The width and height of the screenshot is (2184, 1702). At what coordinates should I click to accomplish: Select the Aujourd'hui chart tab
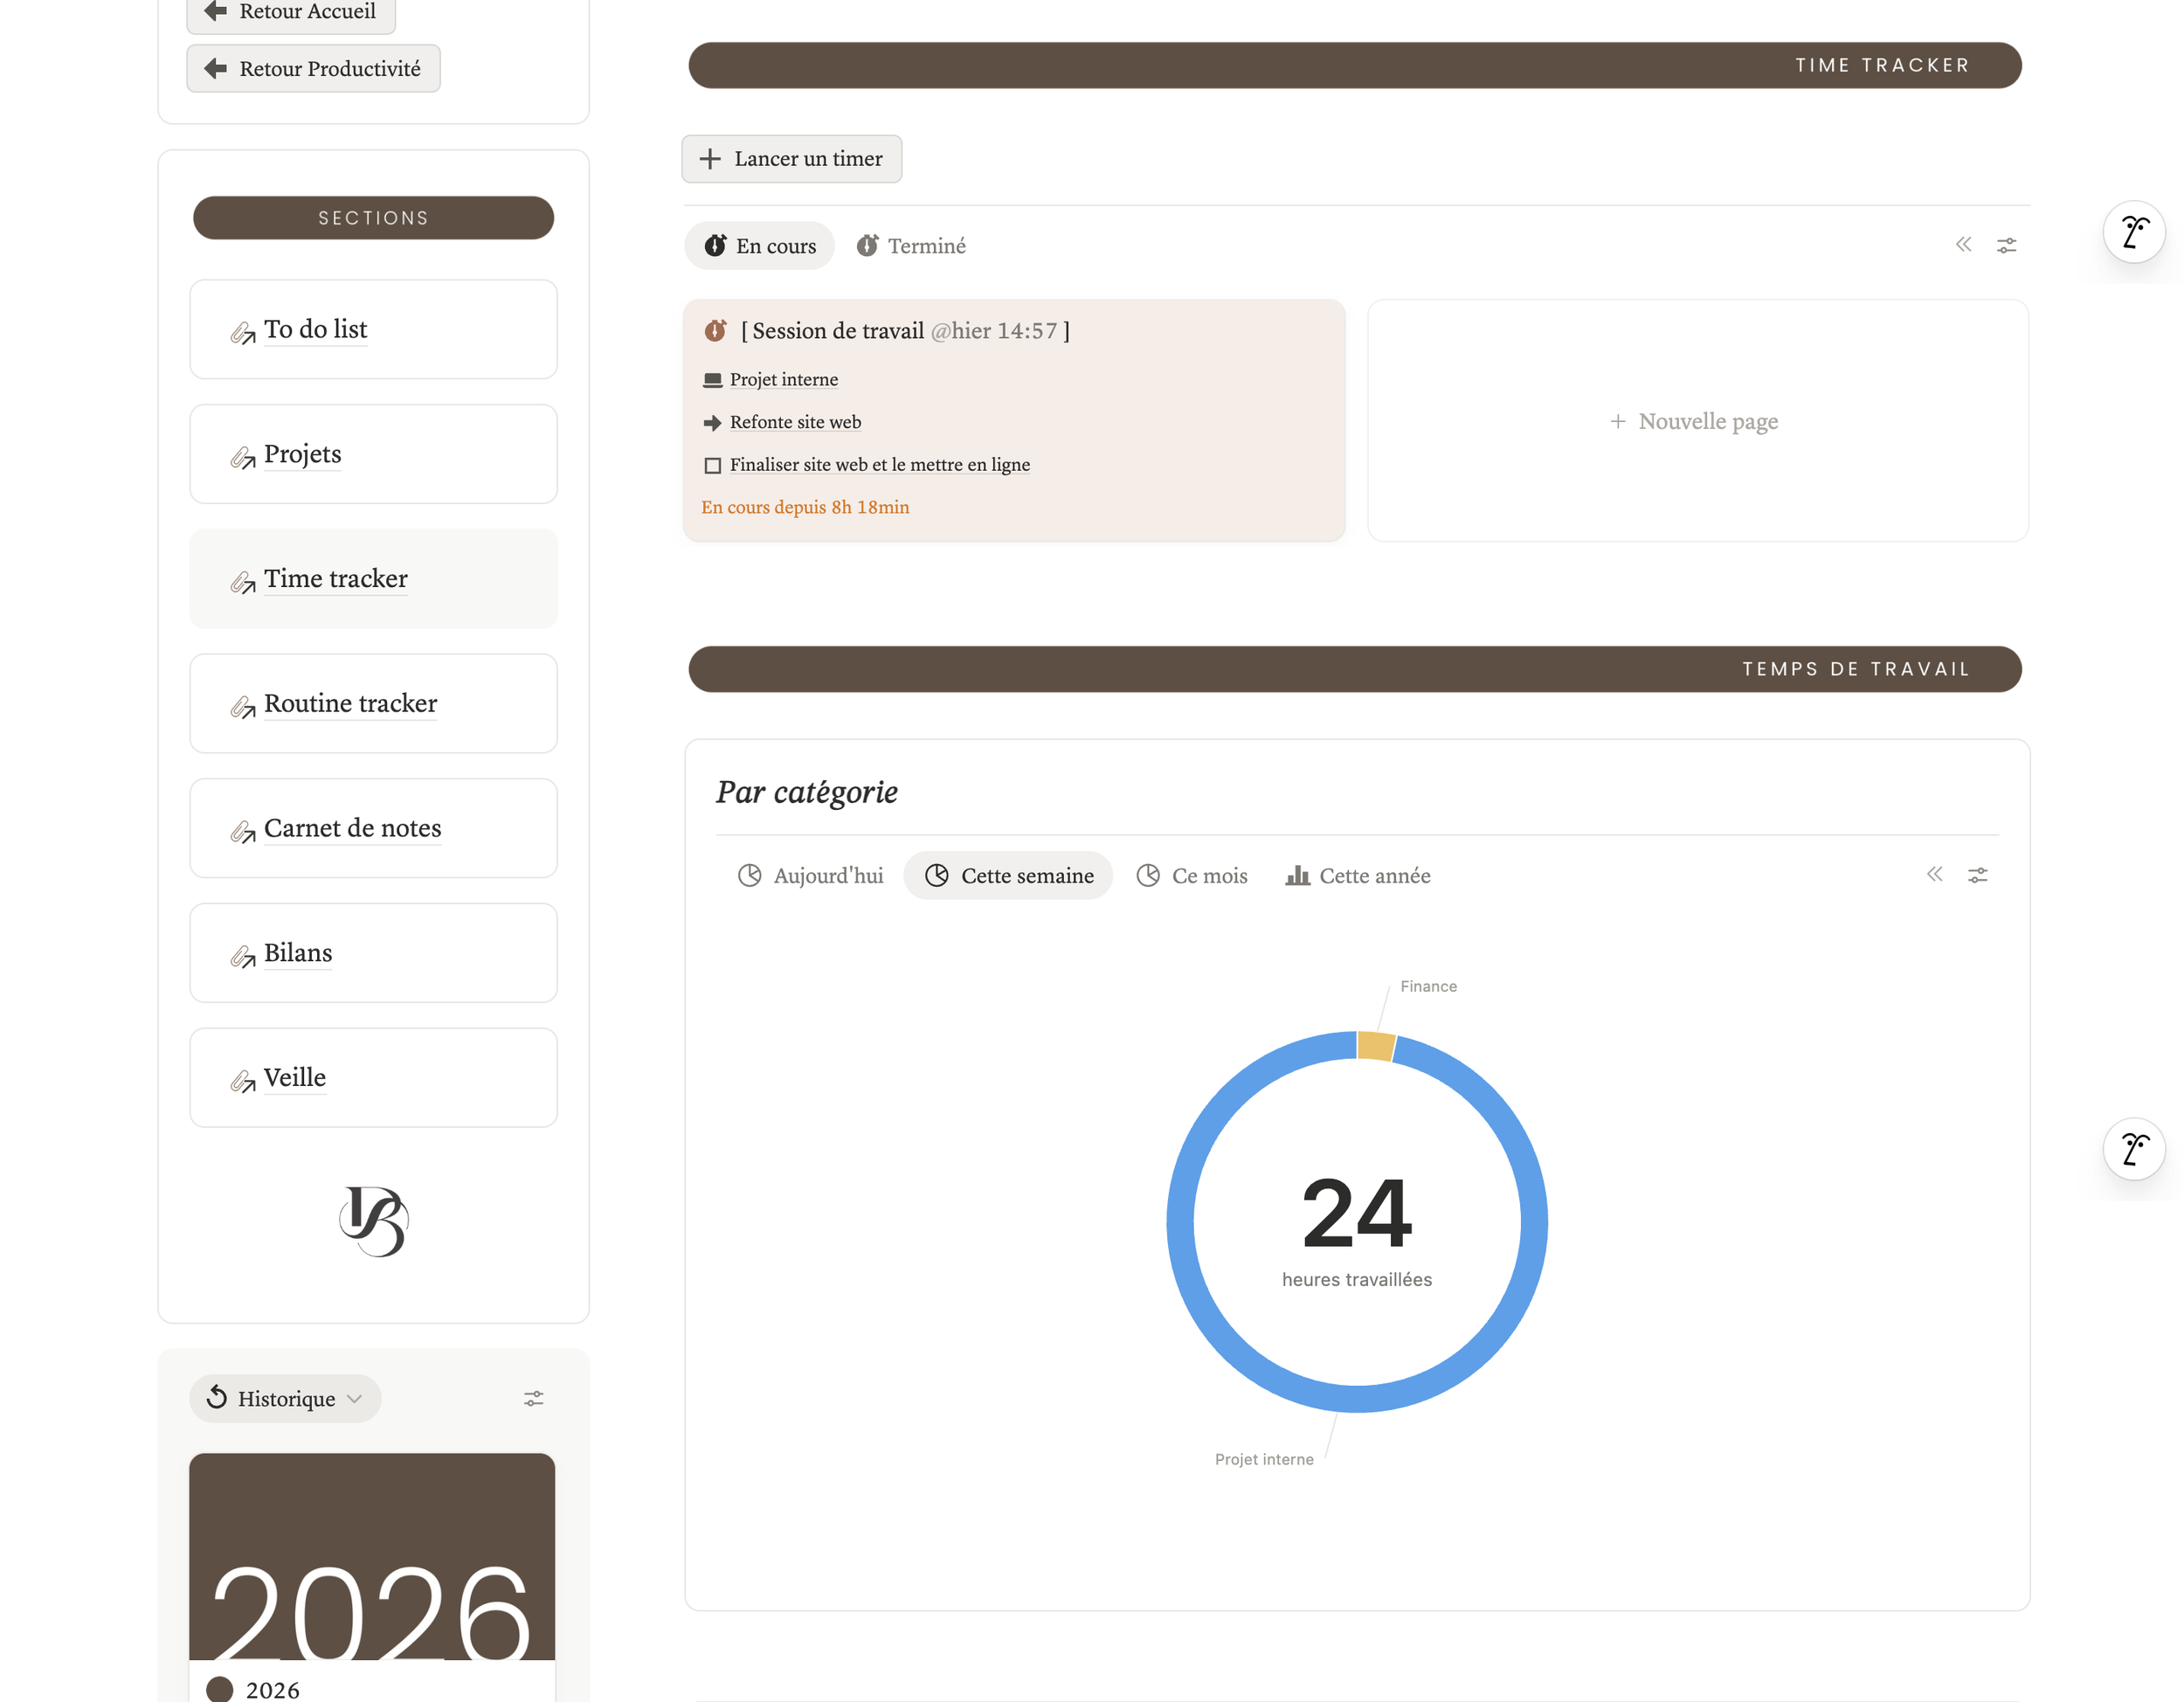810,876
